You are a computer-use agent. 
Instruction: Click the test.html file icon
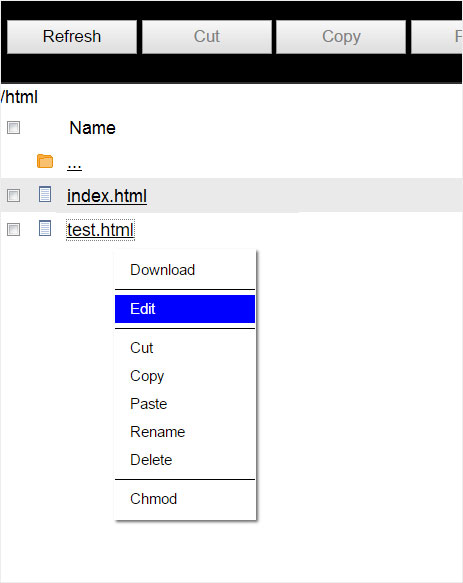(x=45, y=228)
